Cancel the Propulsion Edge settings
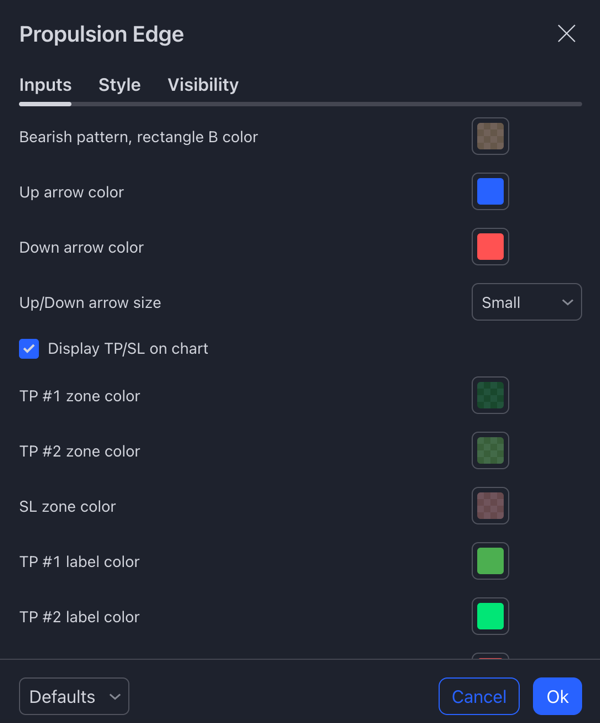 click(x=479, y=696)
